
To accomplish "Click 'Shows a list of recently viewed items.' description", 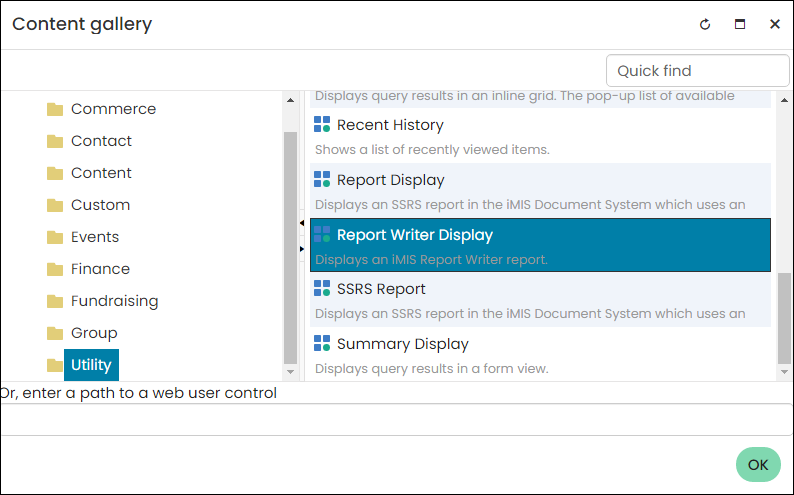I will point(432,150).
